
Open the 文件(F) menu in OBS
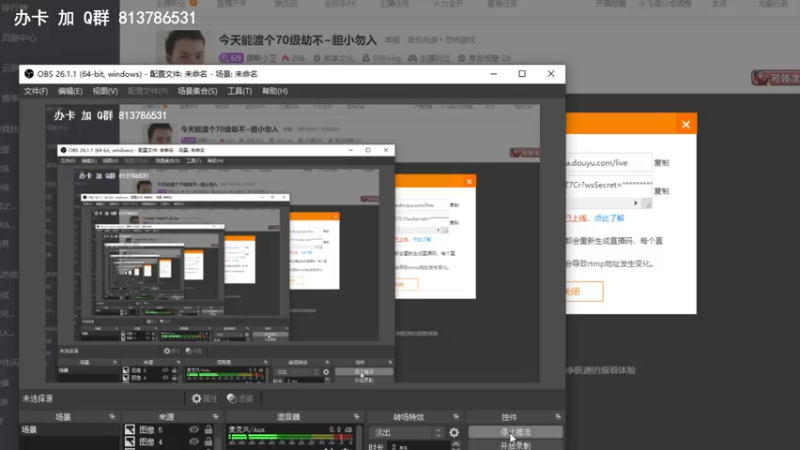click(x=36, y=91)
